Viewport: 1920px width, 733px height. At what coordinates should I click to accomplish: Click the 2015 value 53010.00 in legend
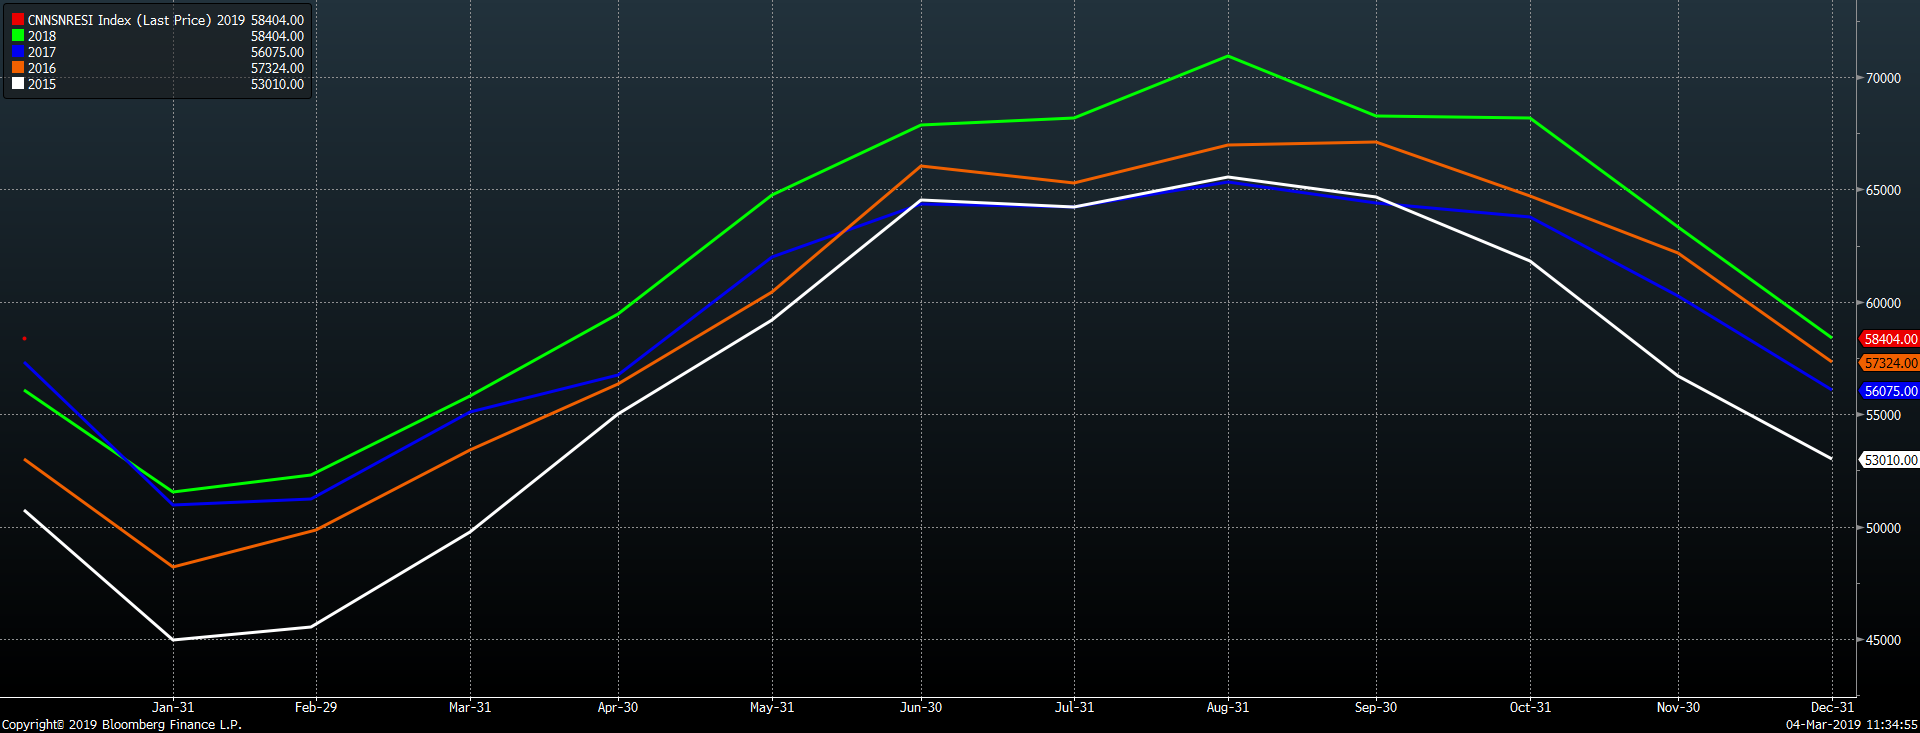coord(277,84)
